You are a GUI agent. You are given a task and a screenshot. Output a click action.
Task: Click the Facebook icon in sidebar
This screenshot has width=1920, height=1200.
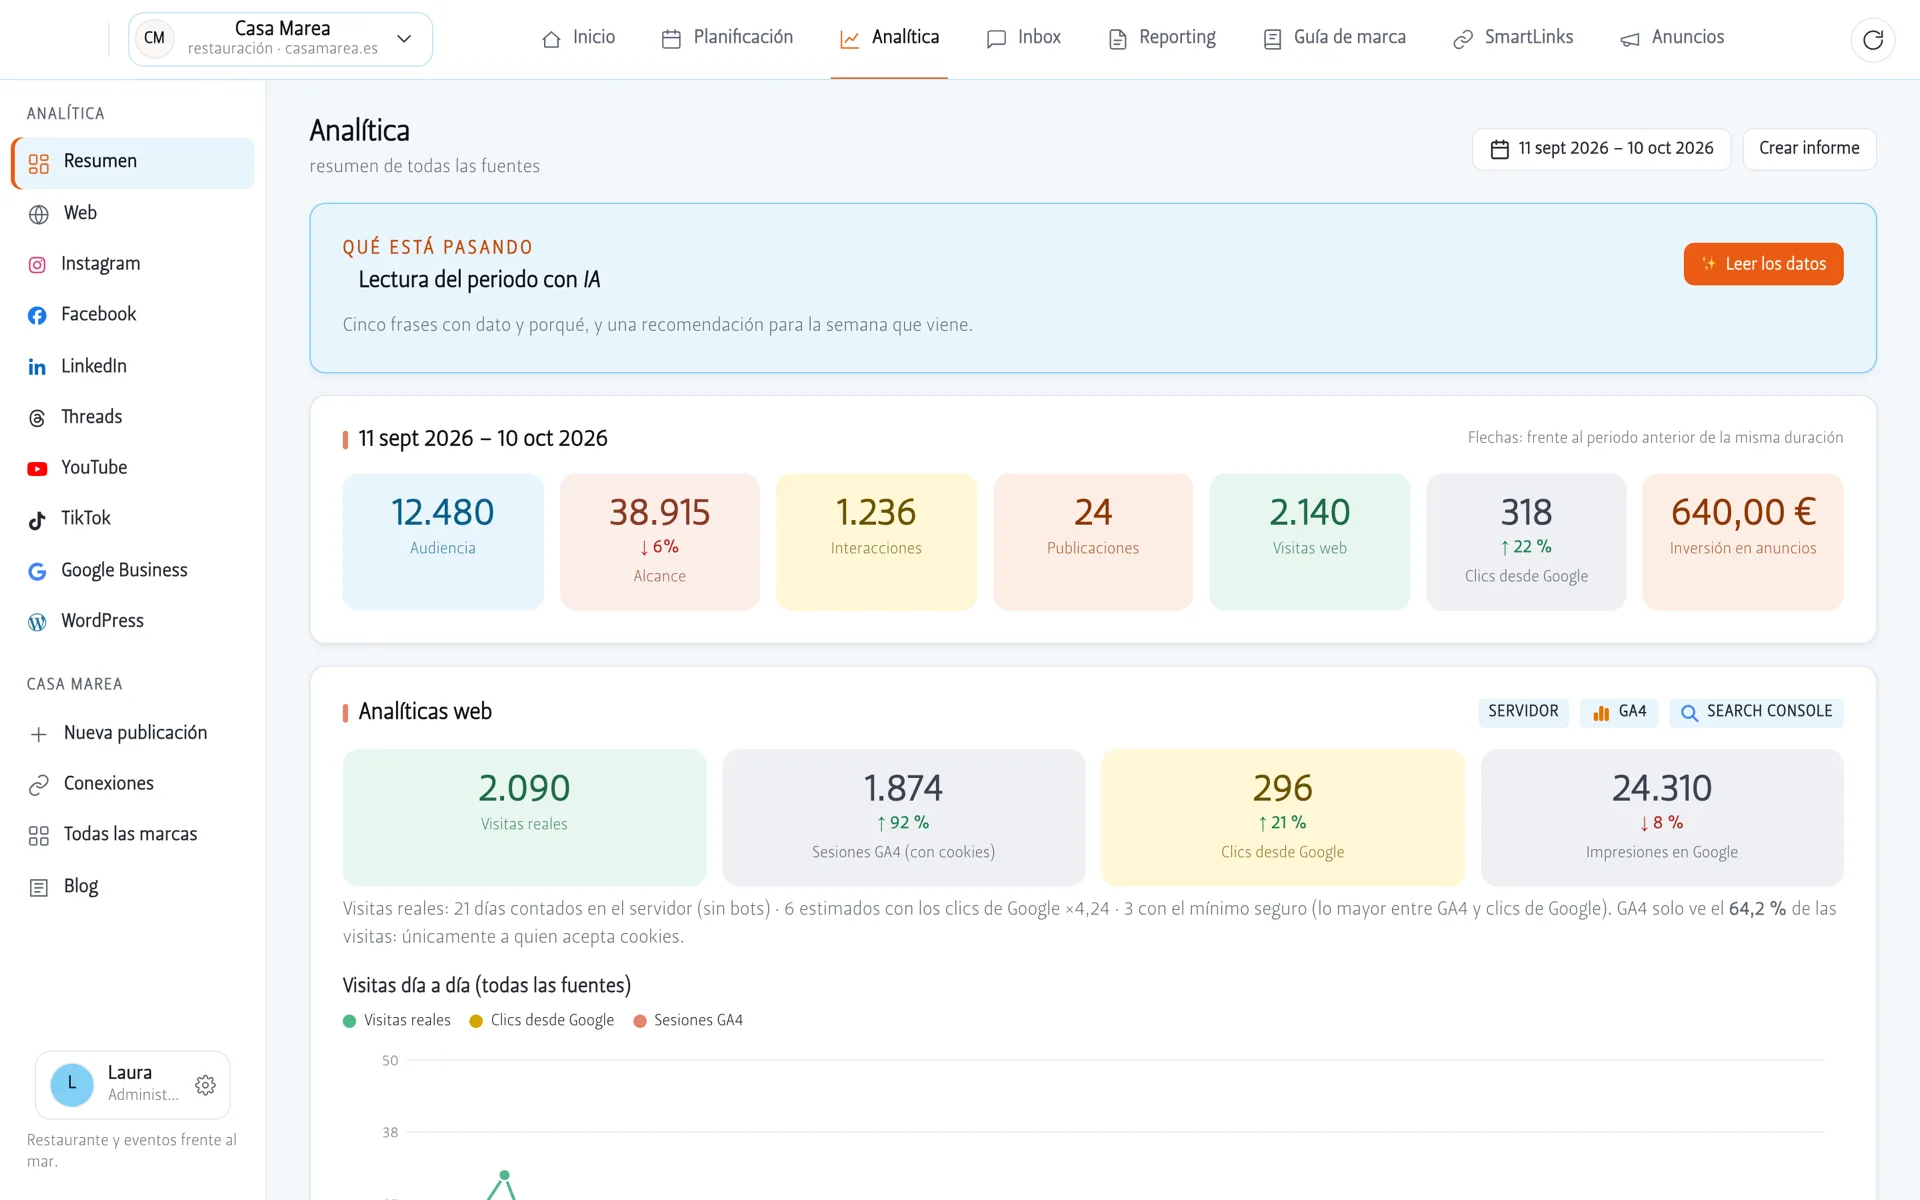(37, 315)
